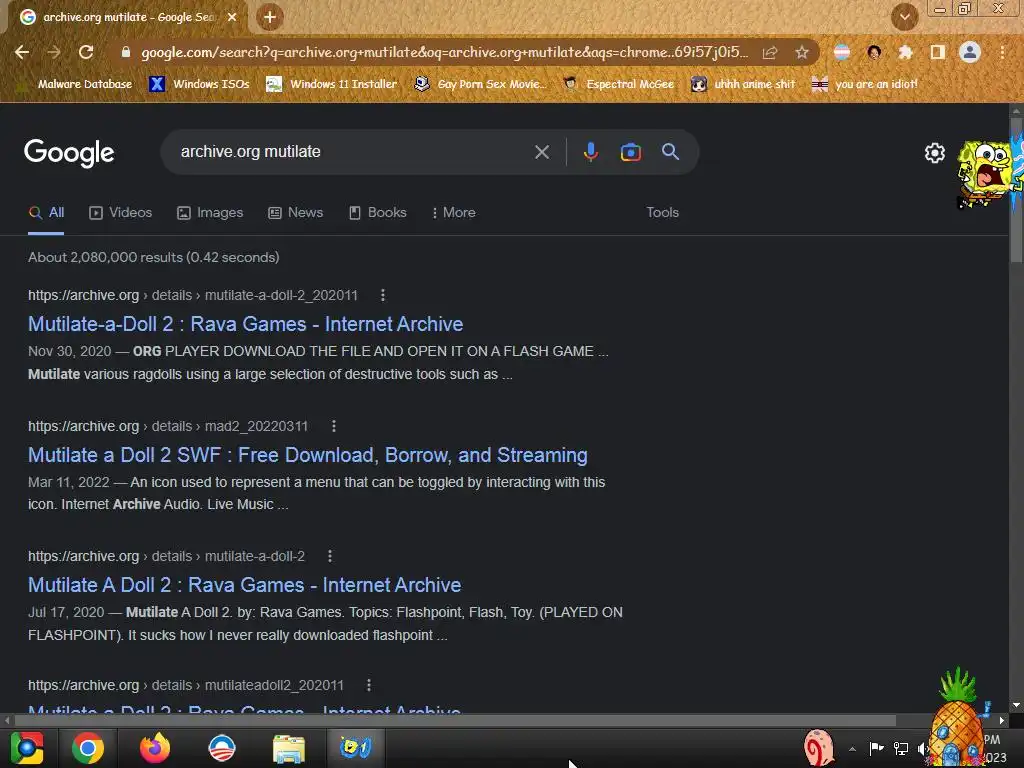This screenshot has width=1024, height=768.
Task: Switch to the News tab
Action: [x=296, y=213]
